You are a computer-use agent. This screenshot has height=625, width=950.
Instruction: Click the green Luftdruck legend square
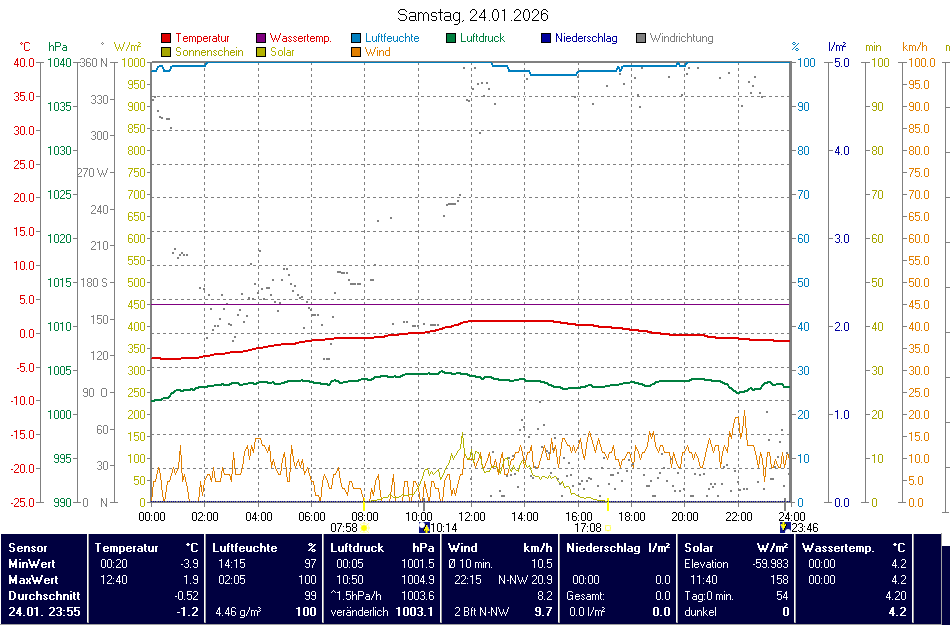point(452,39)
